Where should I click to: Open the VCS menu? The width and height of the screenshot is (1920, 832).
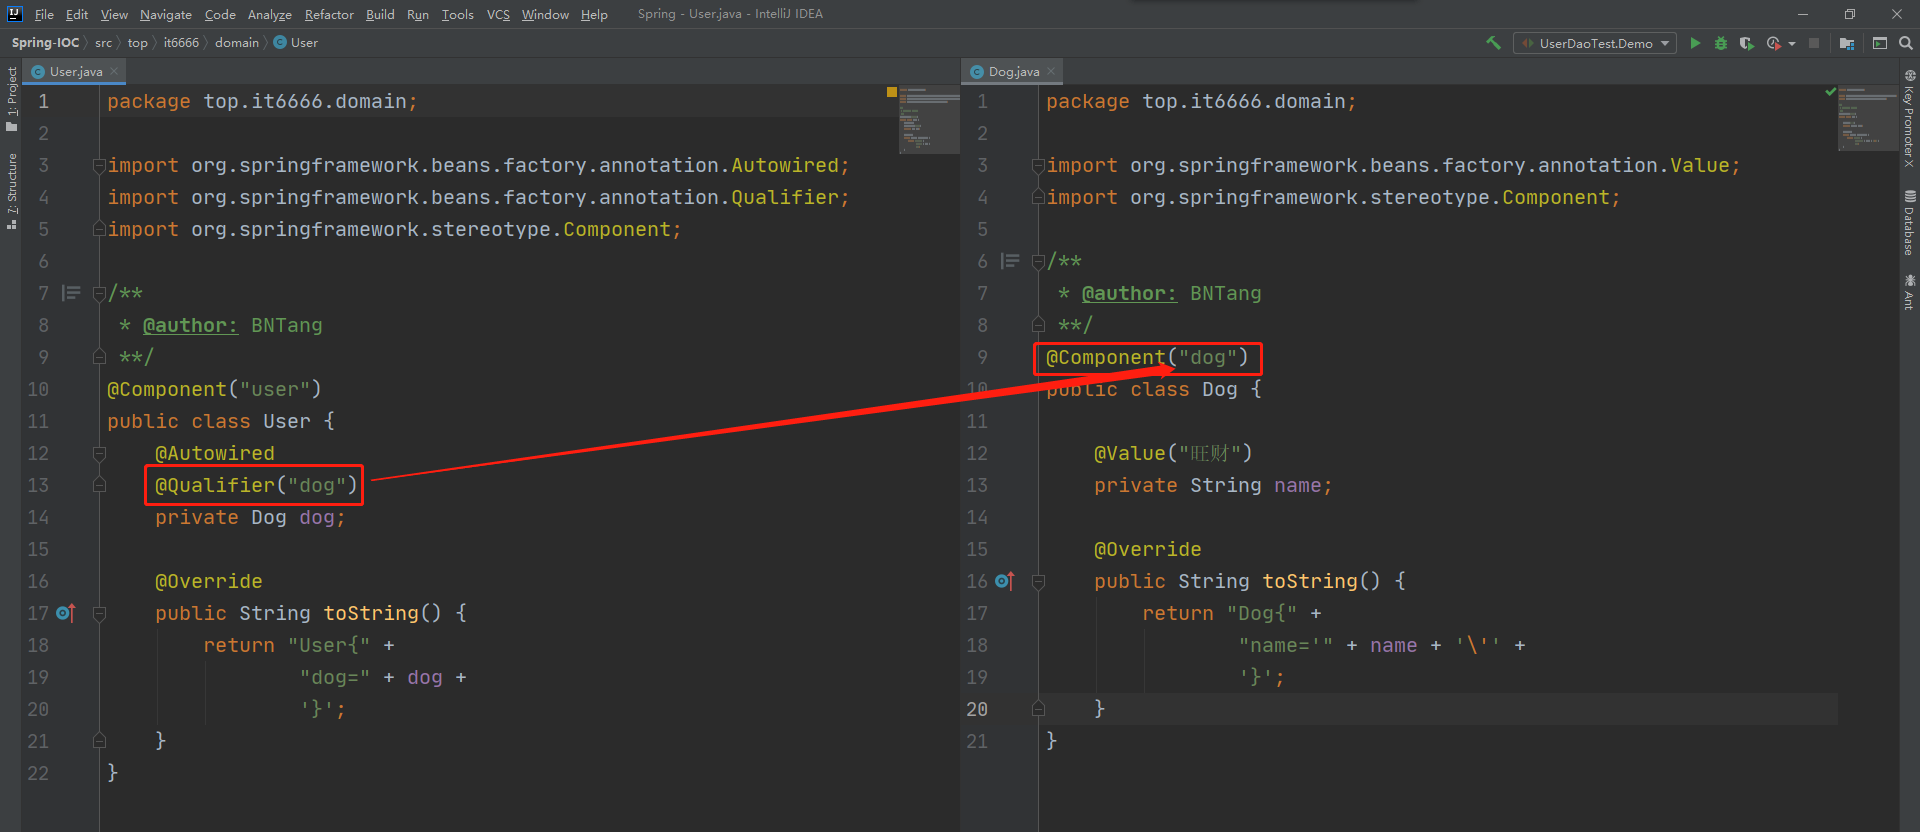[x=498, y=14]
